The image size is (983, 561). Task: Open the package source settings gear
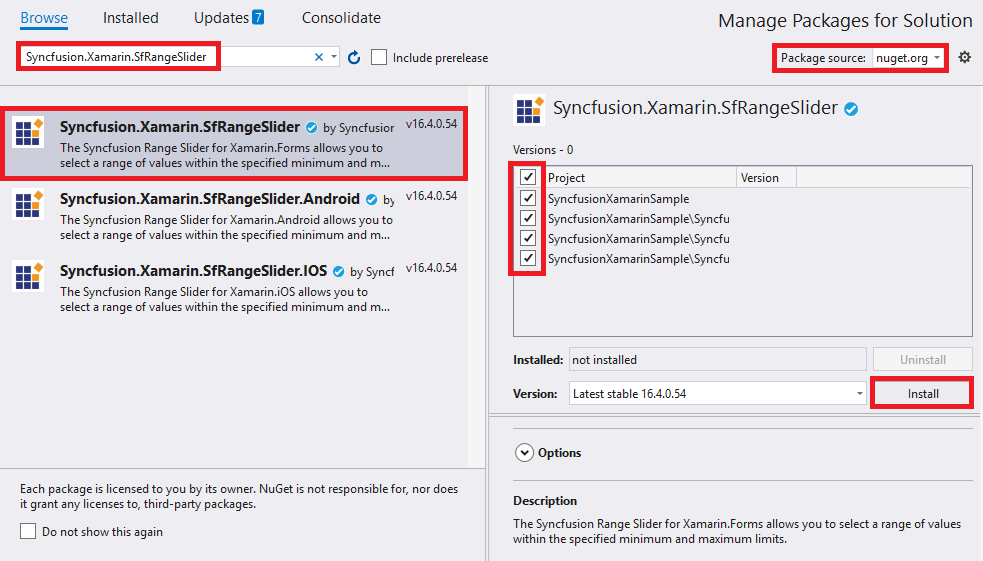coord(964,58)
